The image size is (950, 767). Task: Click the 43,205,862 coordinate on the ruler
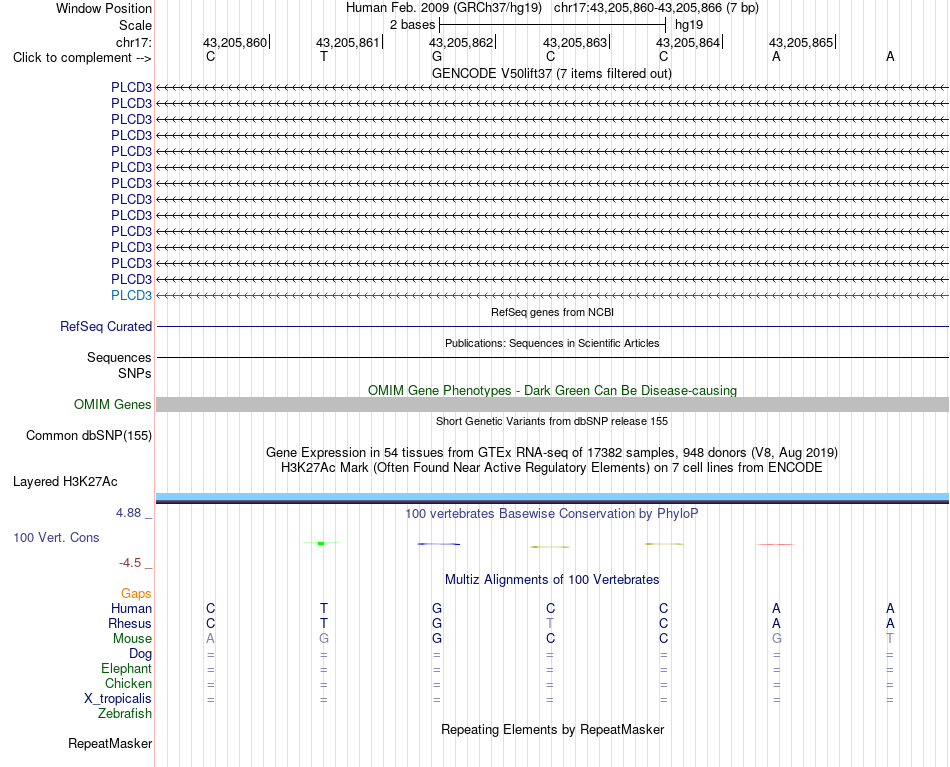click(x=461, y=42)
